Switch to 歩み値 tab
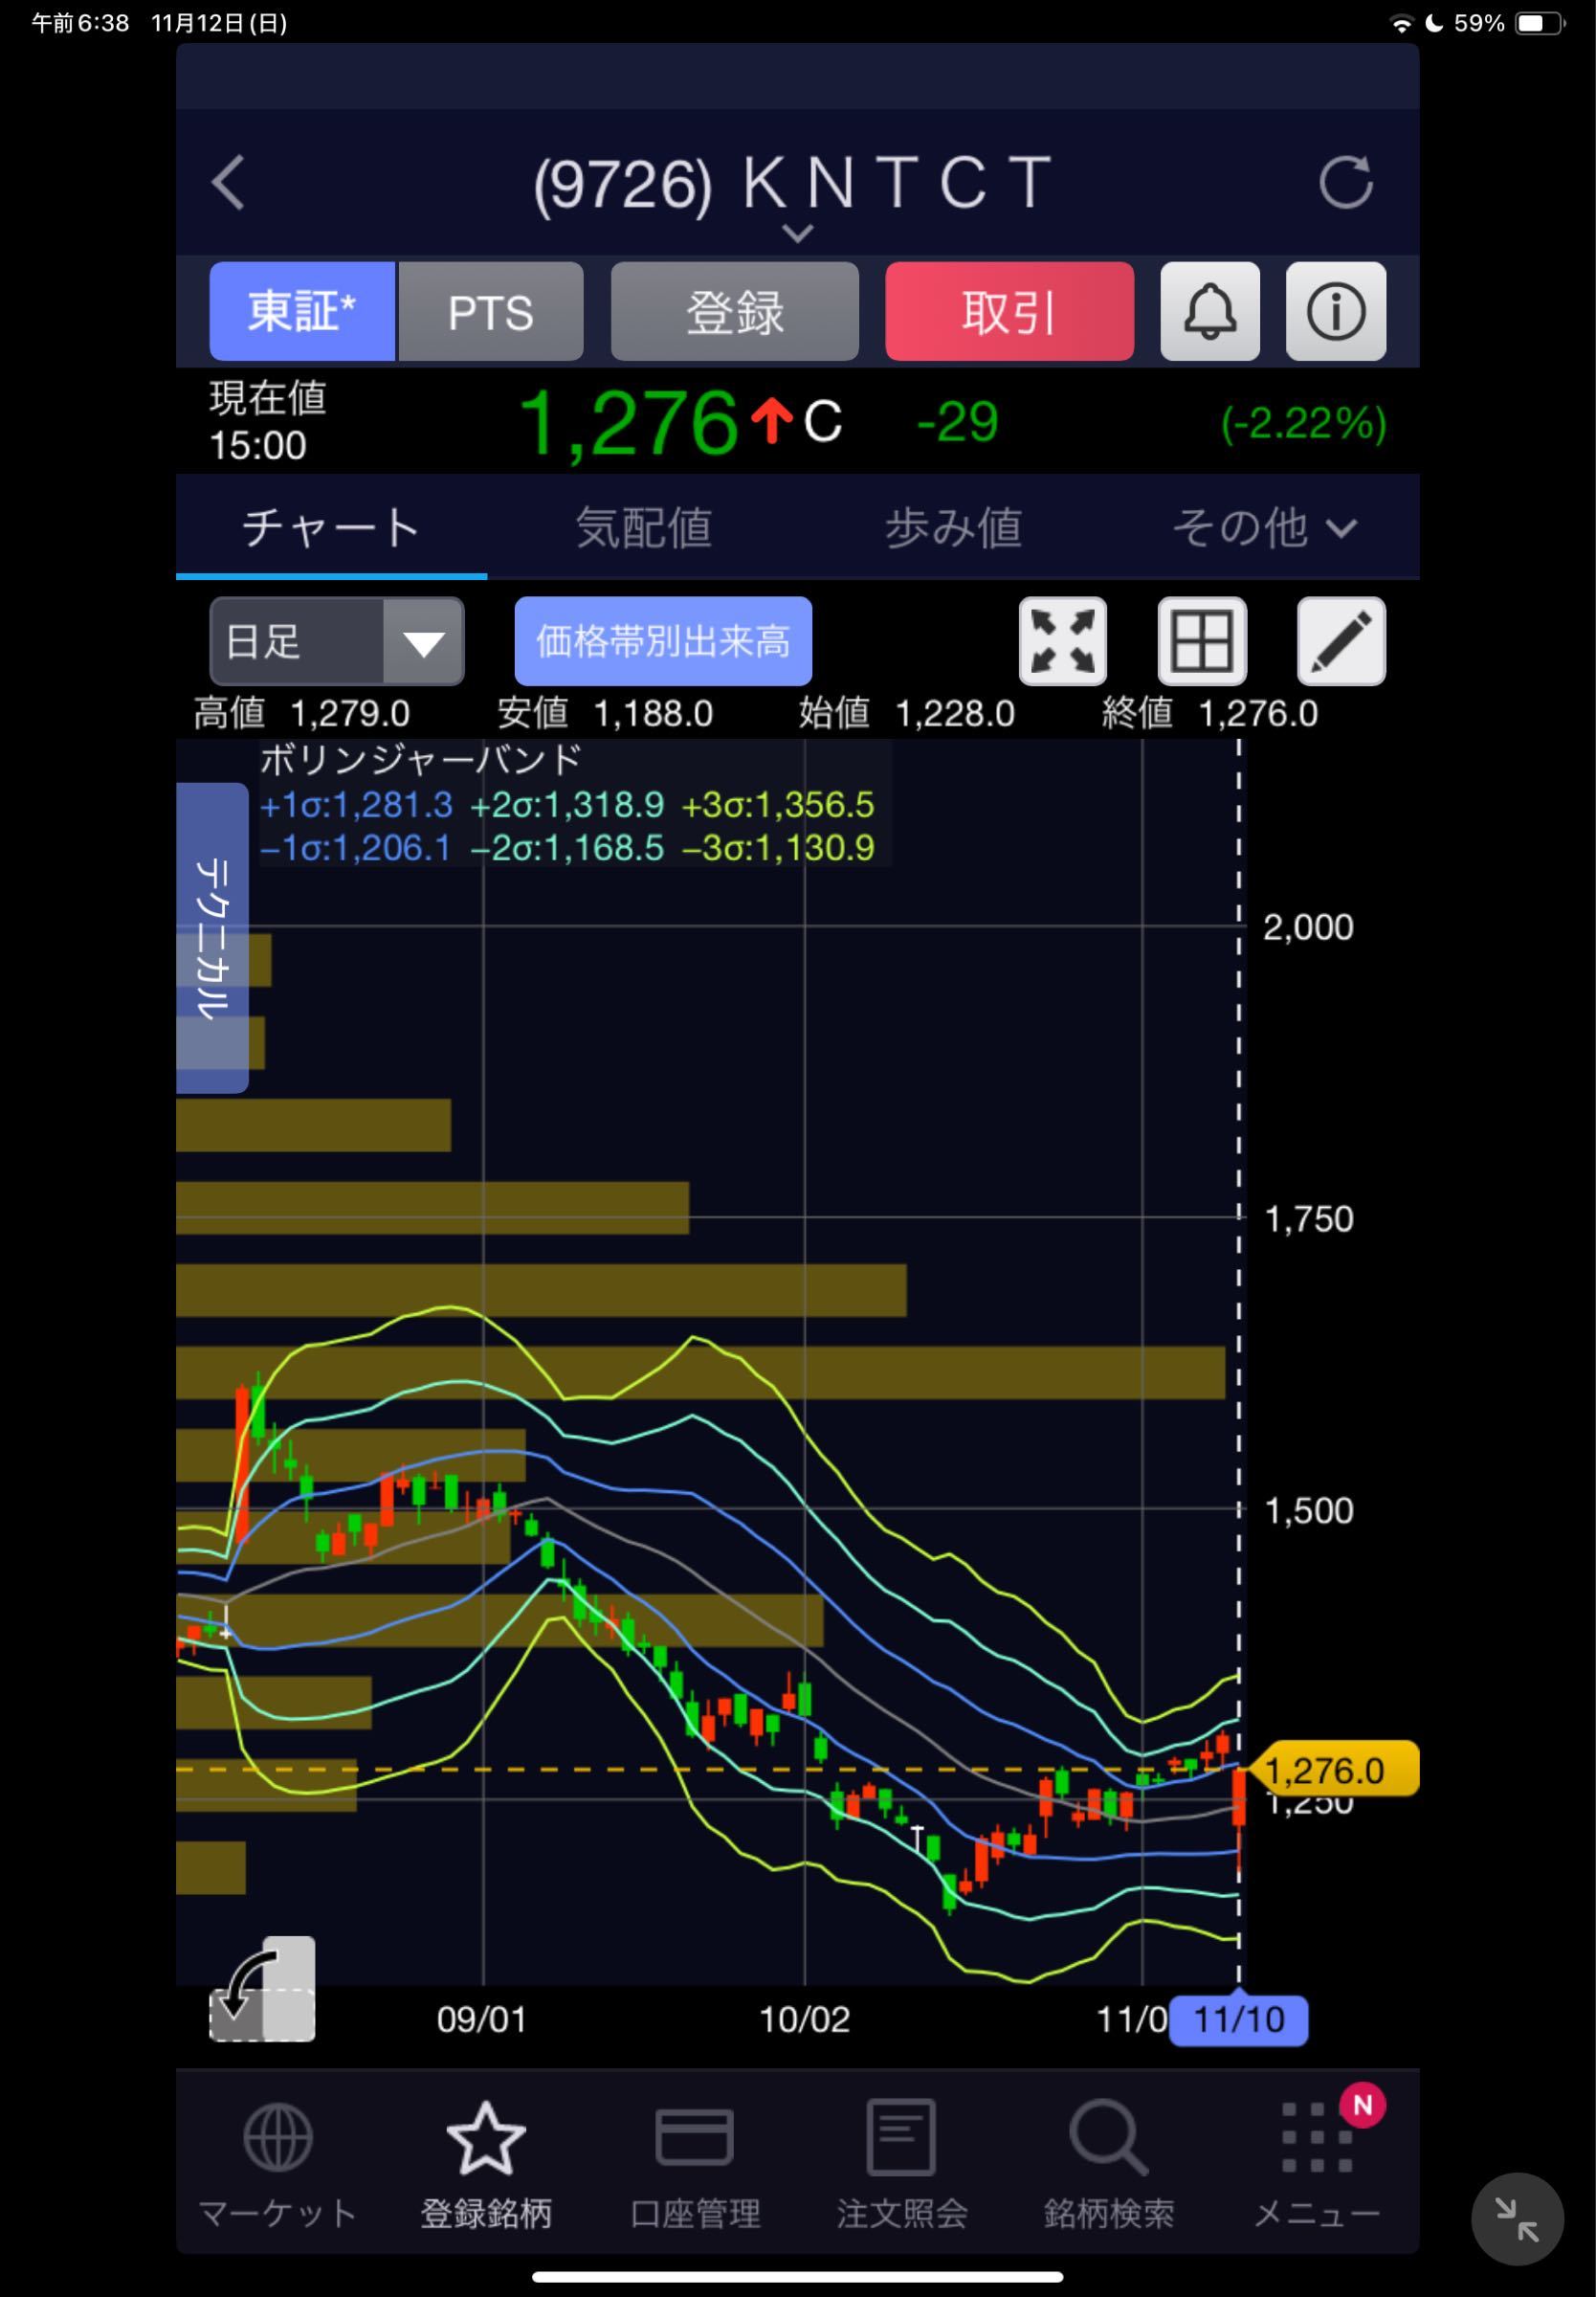1596x2297 pixels. [x=953, y=528]
